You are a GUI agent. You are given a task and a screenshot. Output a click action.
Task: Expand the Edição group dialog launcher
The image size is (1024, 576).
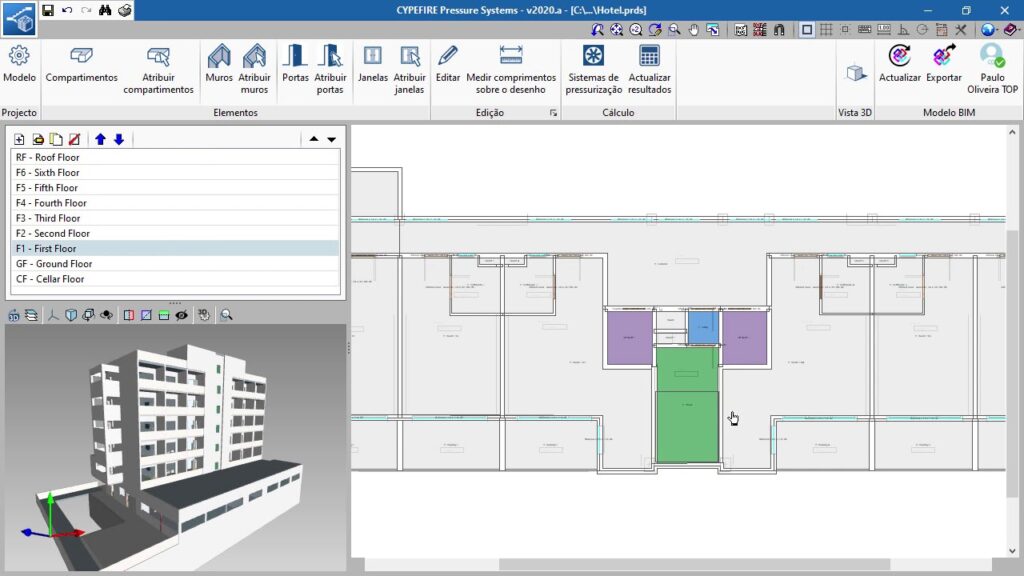553,114
